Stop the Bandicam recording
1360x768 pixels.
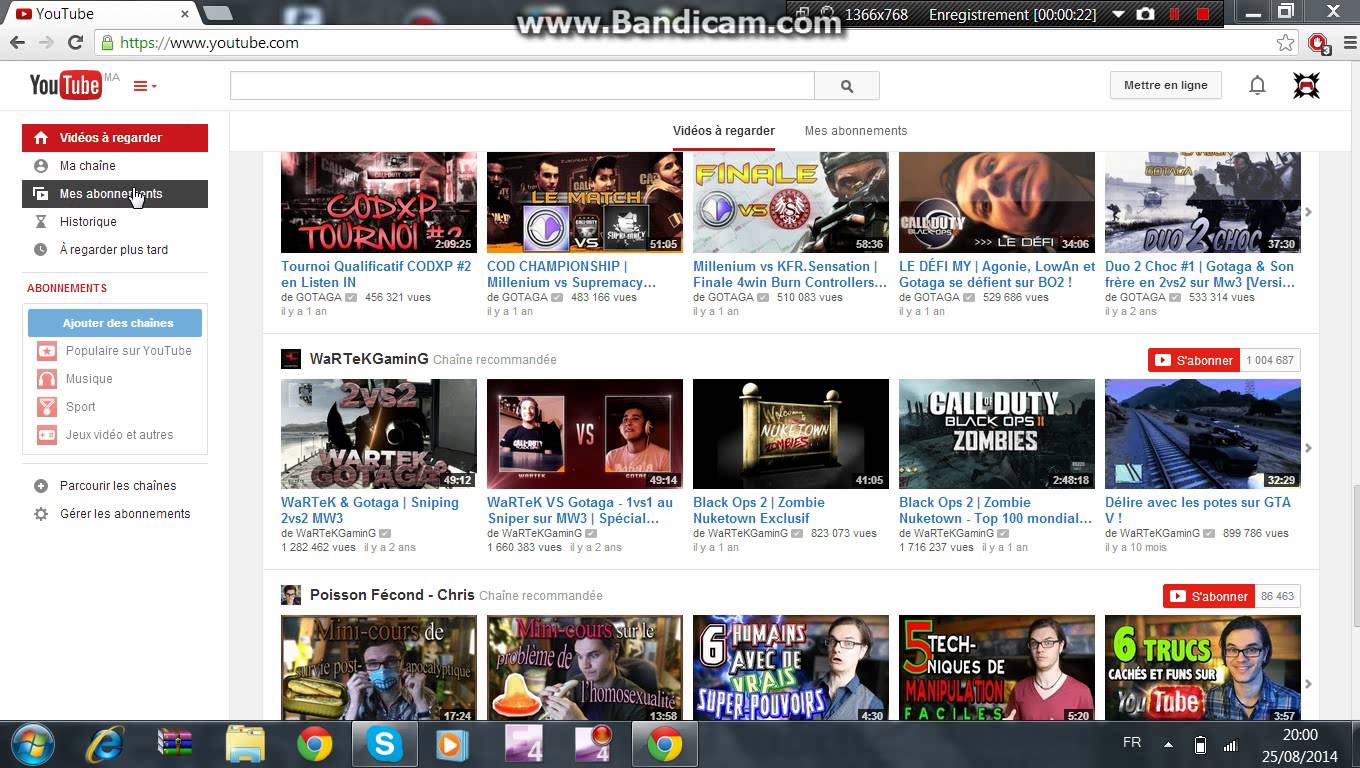click(x=1203, y=14)
